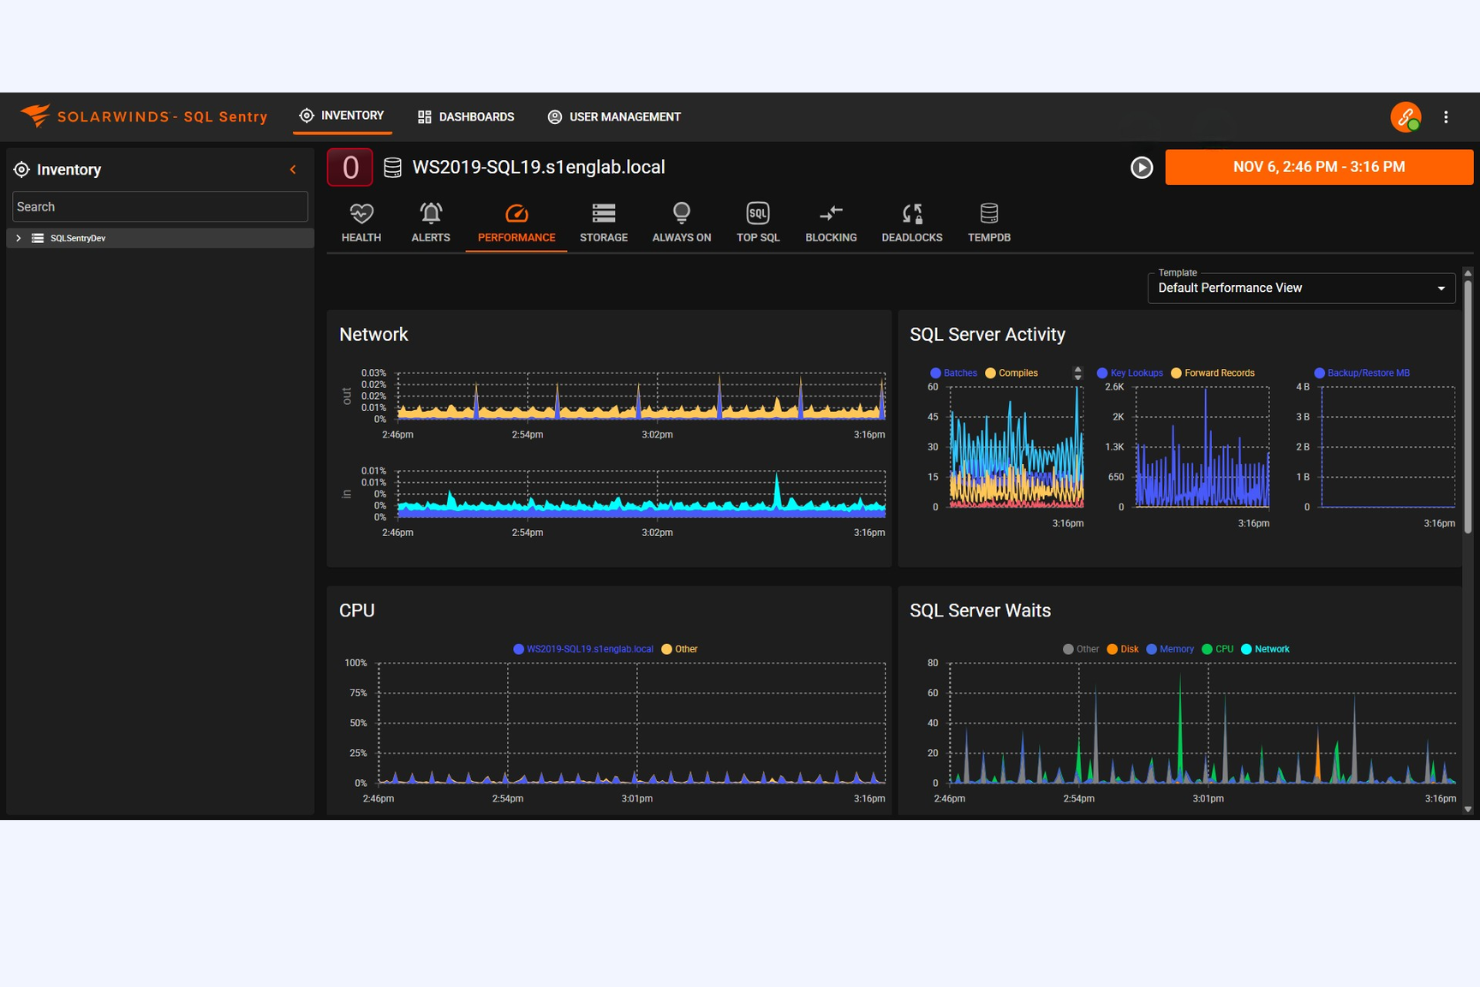This screenshot has width=1480, height=987.
Task: Click the WS2019-SQL19 server name
Action: click(538, 167)
